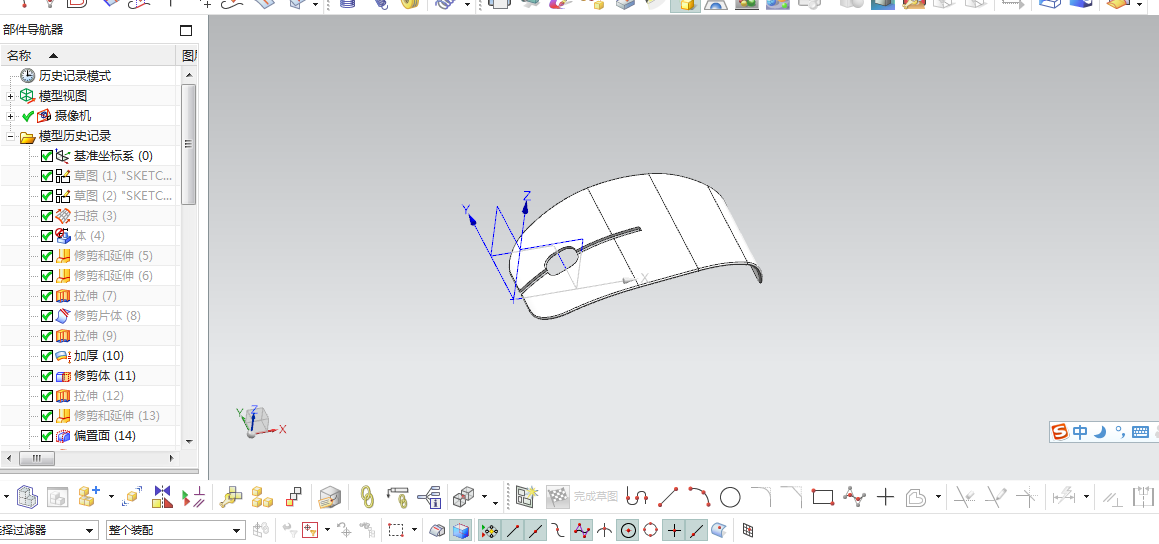This screenshot has width=1159, height=544.
Task: Expand the 模型视图 tree node
Action: pyautogui.click(x=10, y=96)
